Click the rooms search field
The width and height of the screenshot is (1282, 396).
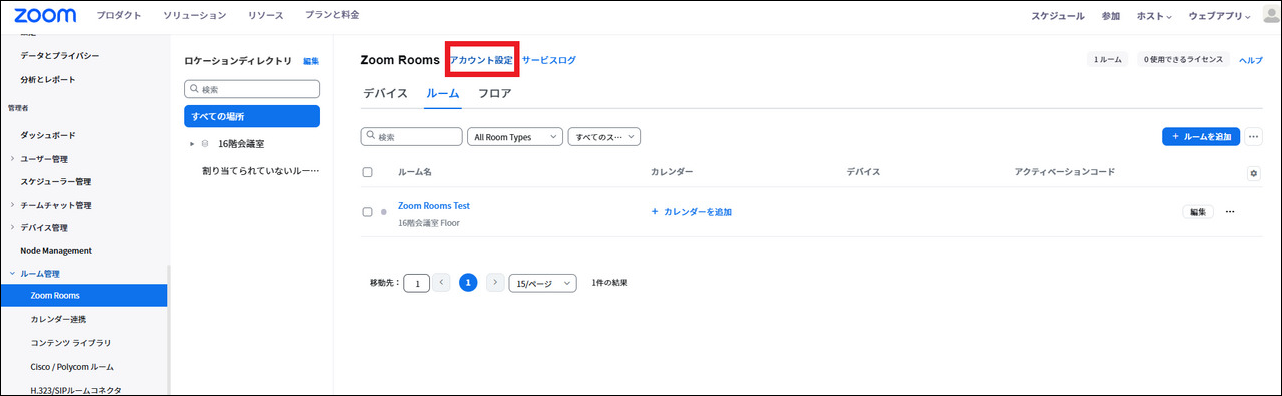coord(411,137)
